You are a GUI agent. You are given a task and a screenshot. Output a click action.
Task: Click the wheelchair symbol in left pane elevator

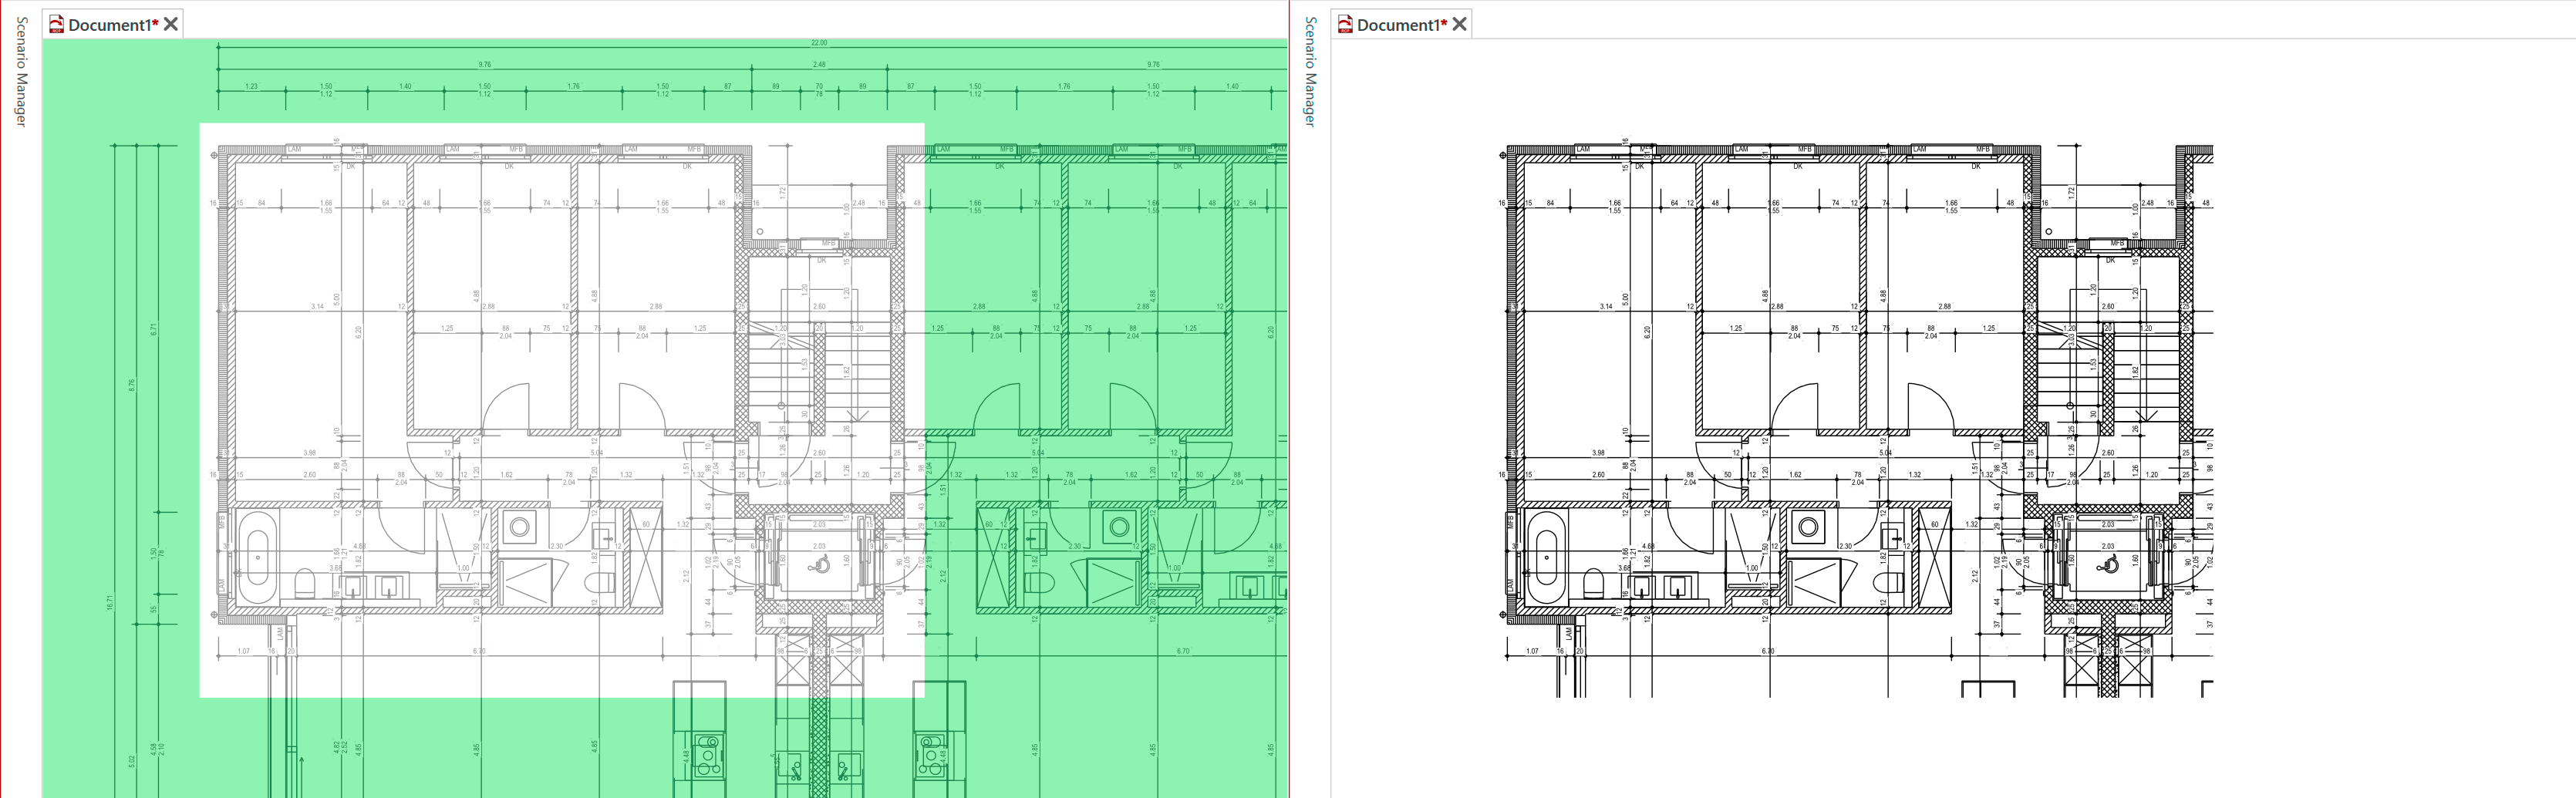pos(821,565)
